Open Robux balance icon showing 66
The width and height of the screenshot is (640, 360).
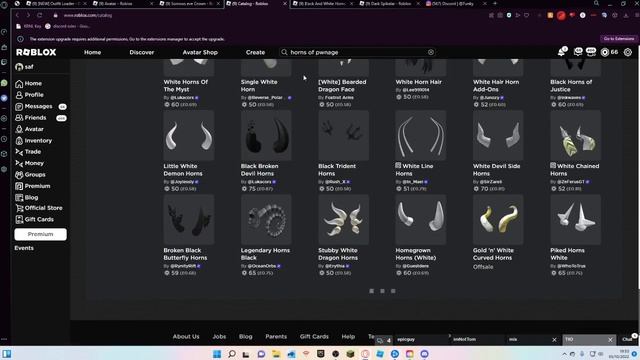pos(605,52)
